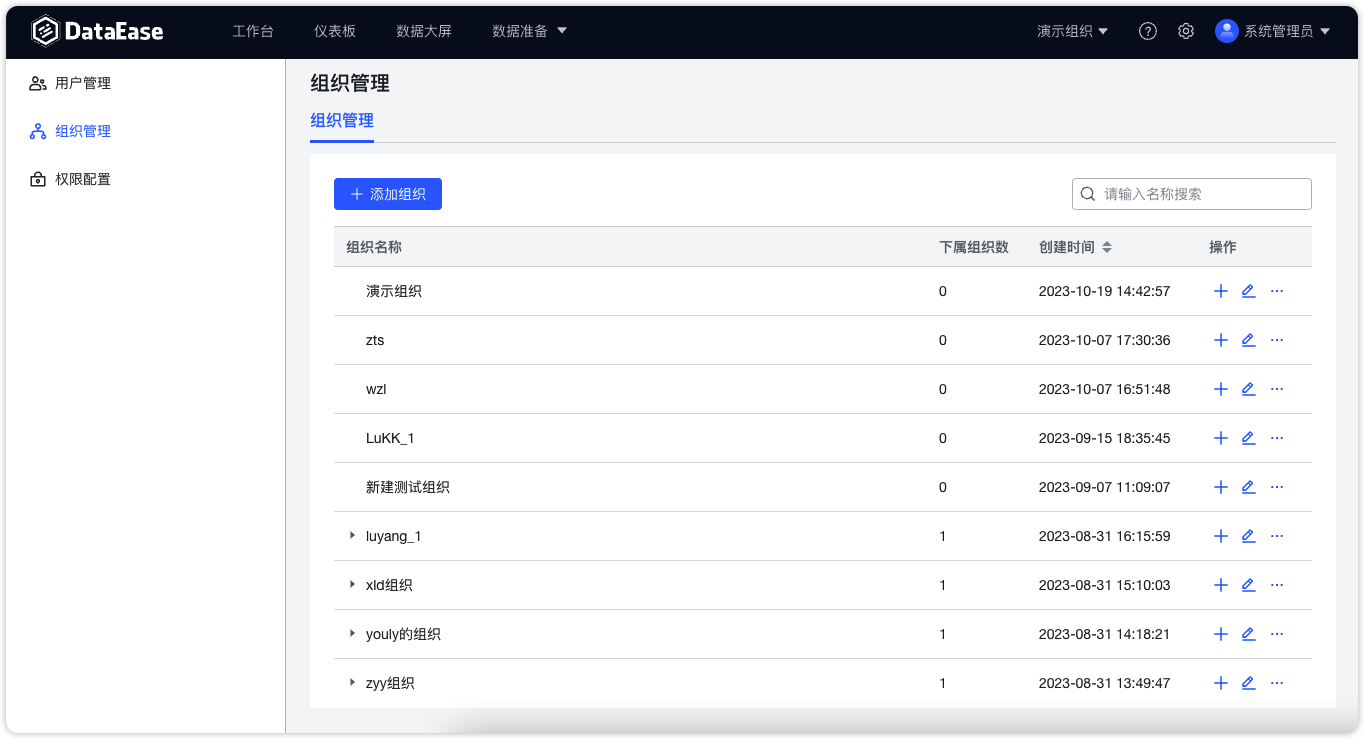
Task: Select the 演示组织 name cell
Action: click(394, 291)
